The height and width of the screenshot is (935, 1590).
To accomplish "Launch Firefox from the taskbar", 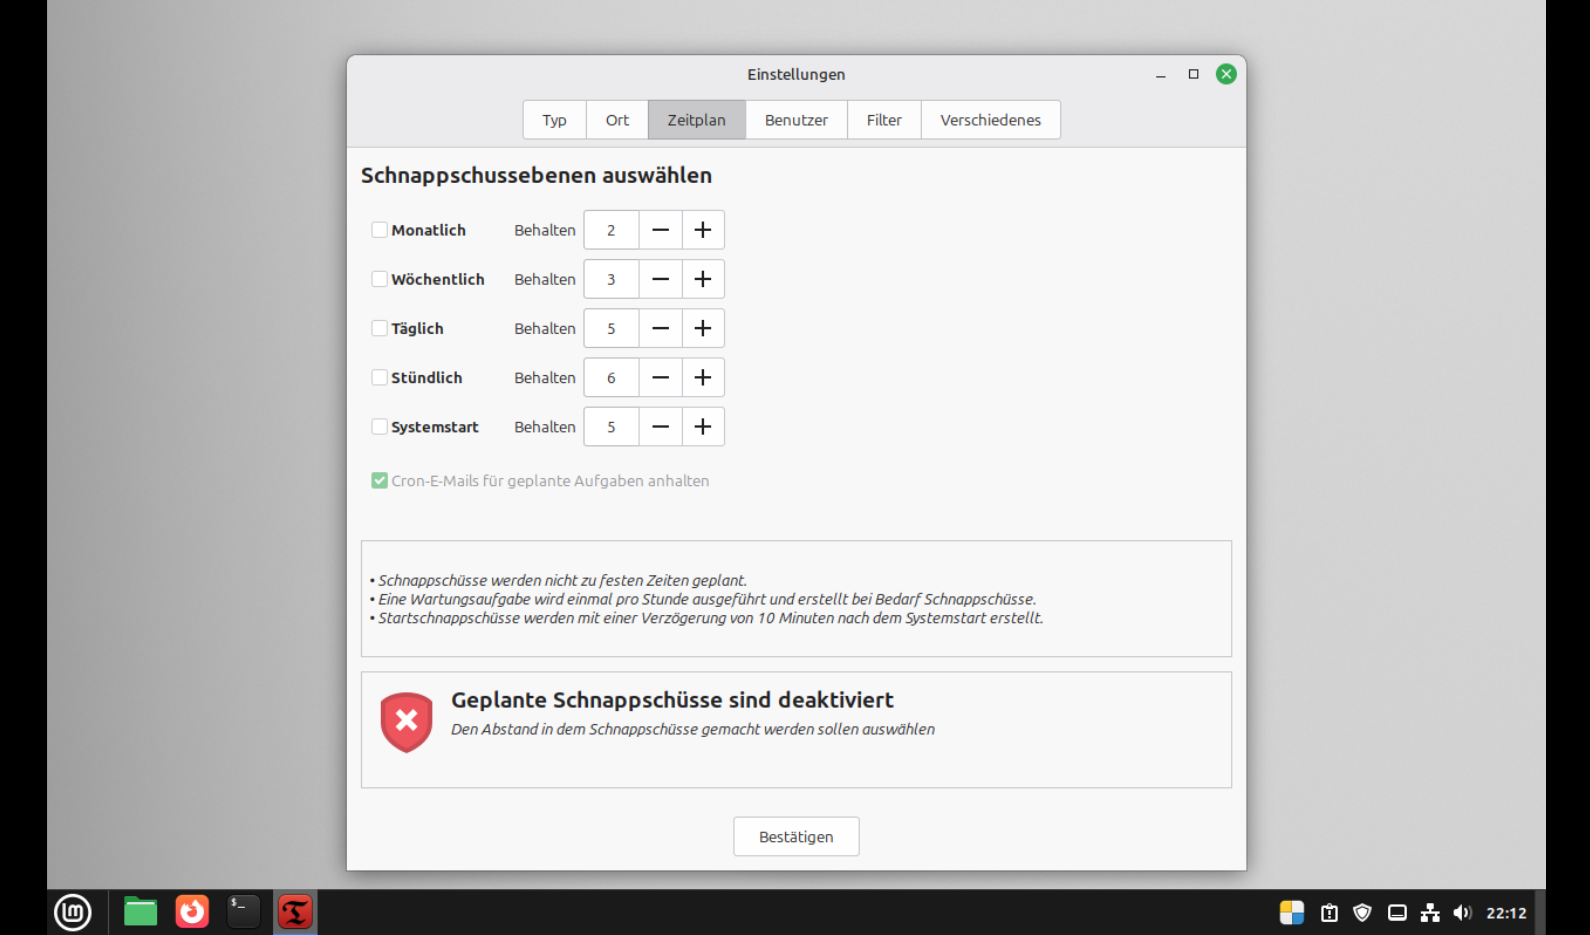I will pyautogui.click(x=192, y=912).
